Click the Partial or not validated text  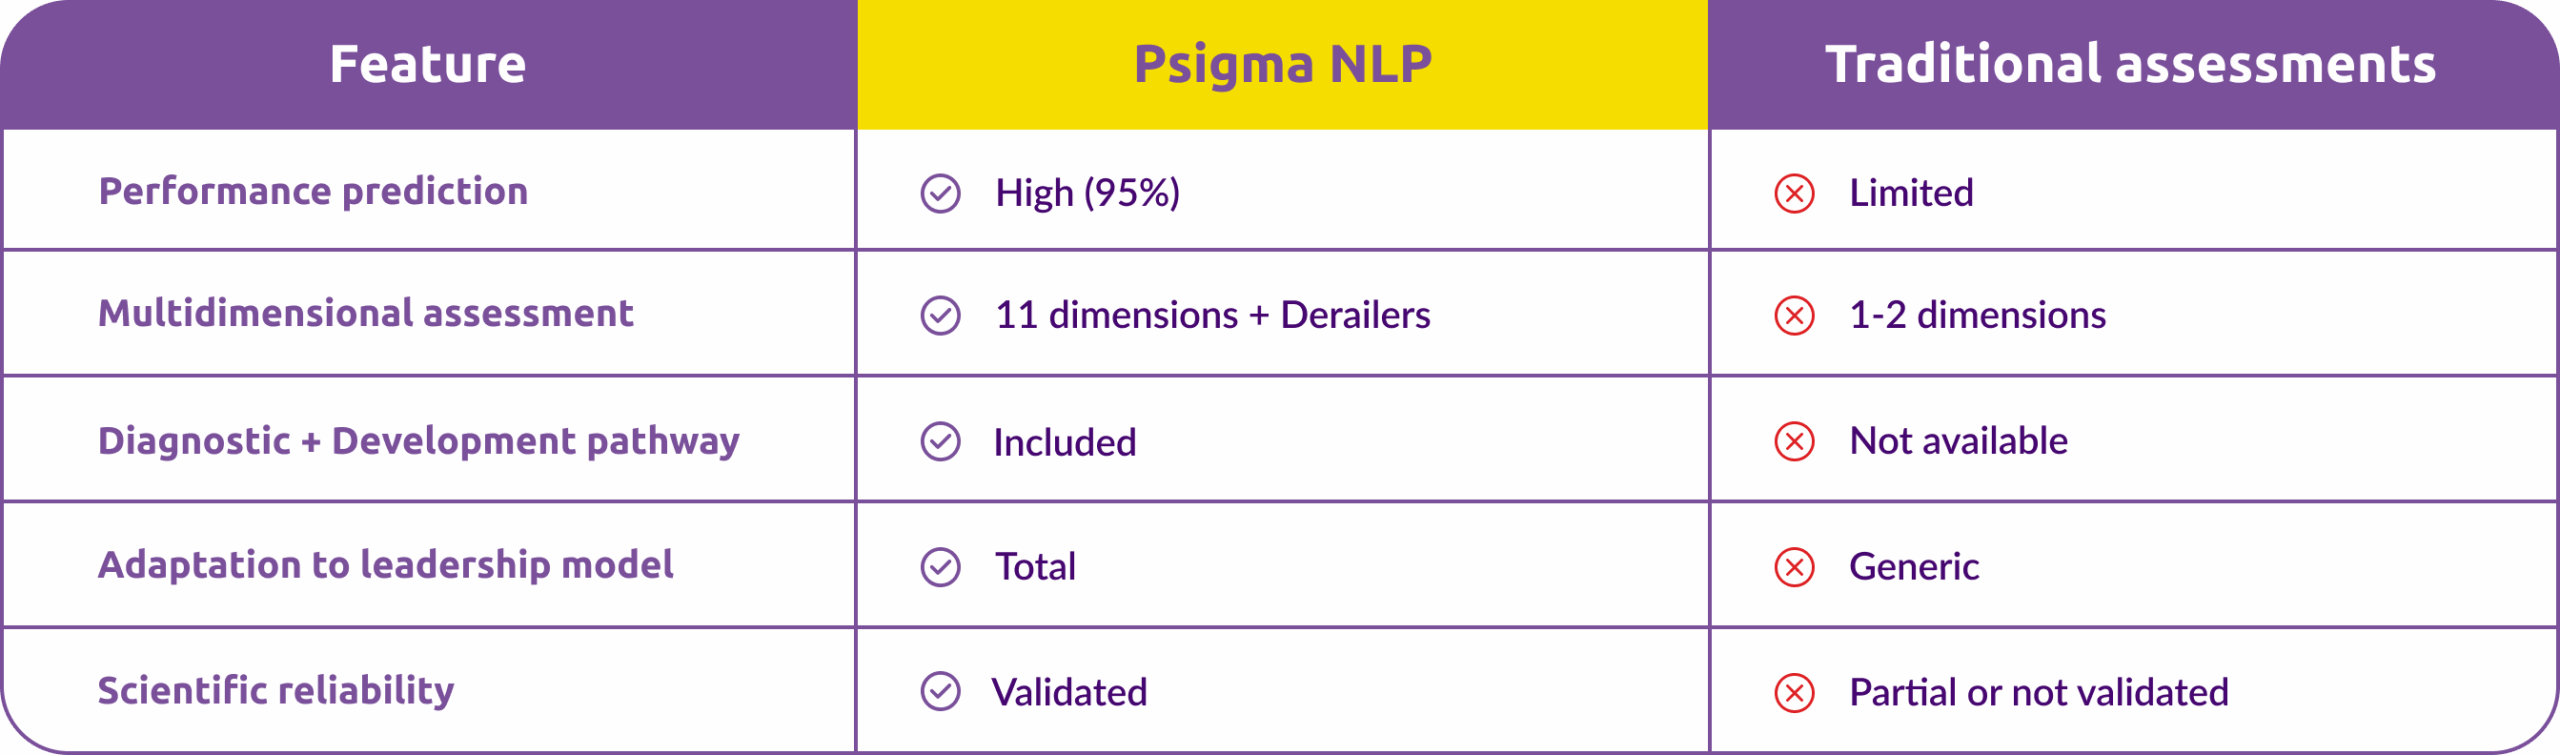[x=2038, y=692]
